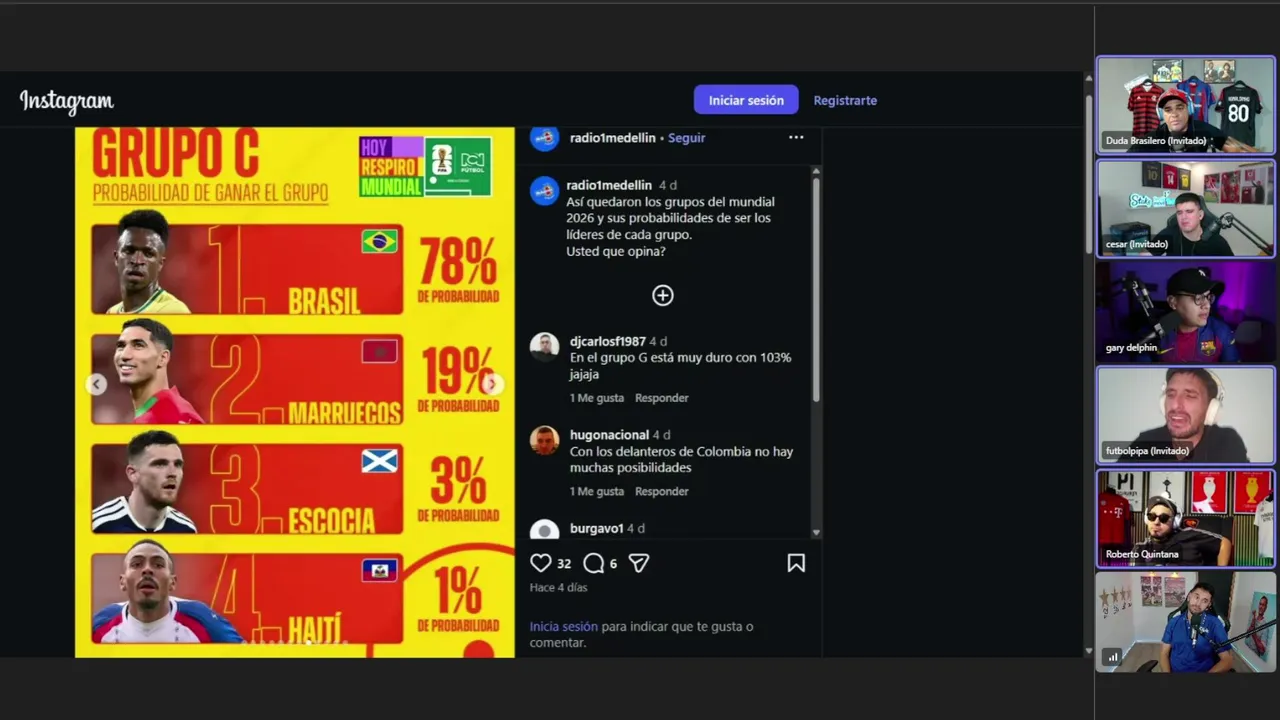Click audio level icon on bottom participant
The height and width of the screenshot is (720, 1280).
point(1112,657)
